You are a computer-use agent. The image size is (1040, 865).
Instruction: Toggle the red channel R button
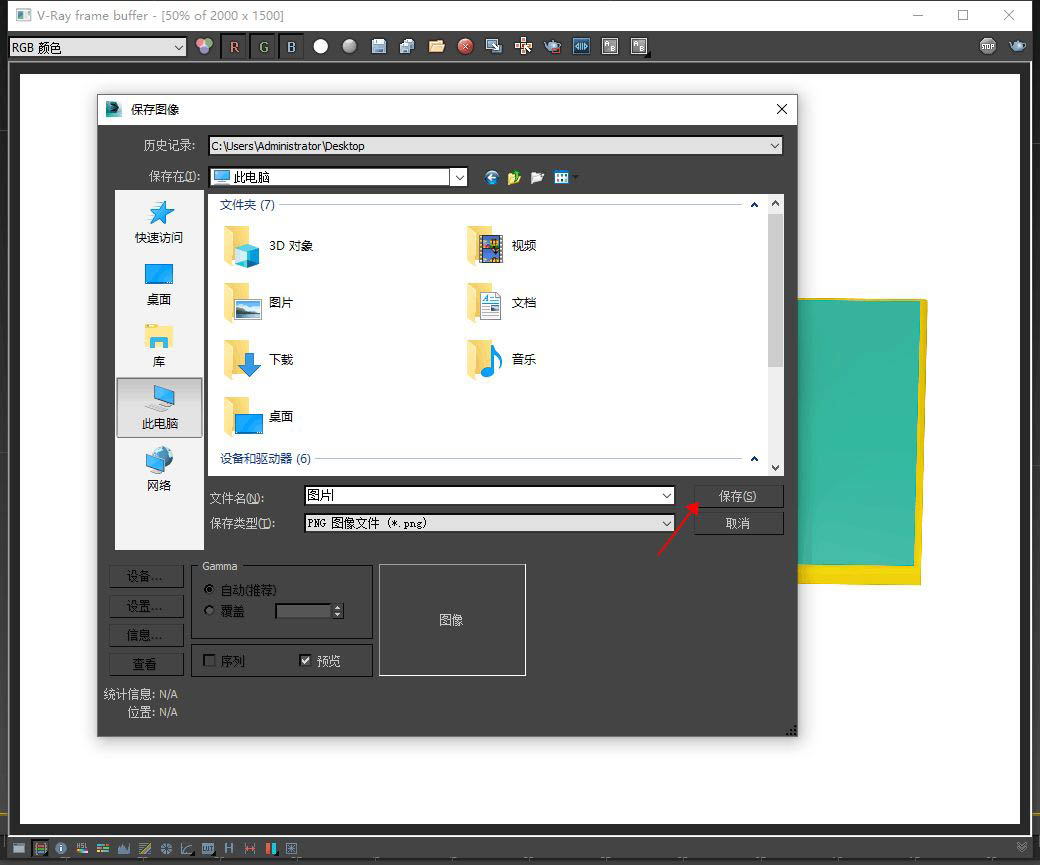[234, 47]
